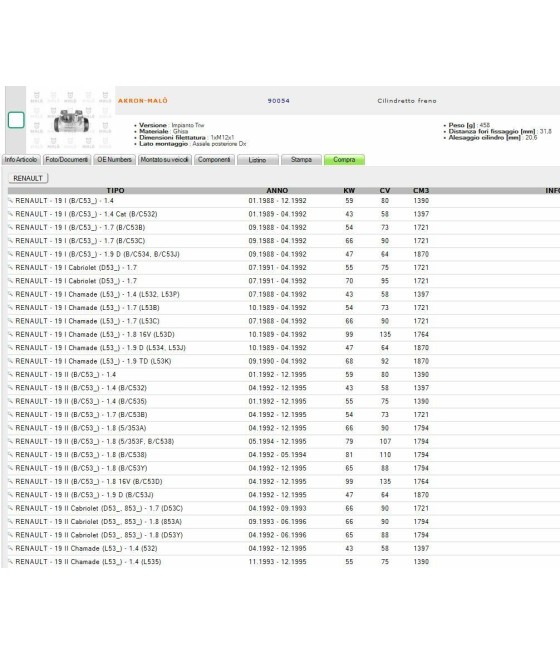Tick the checkbox beside the product image
The image size is (560, 655).
pos(16,120)
